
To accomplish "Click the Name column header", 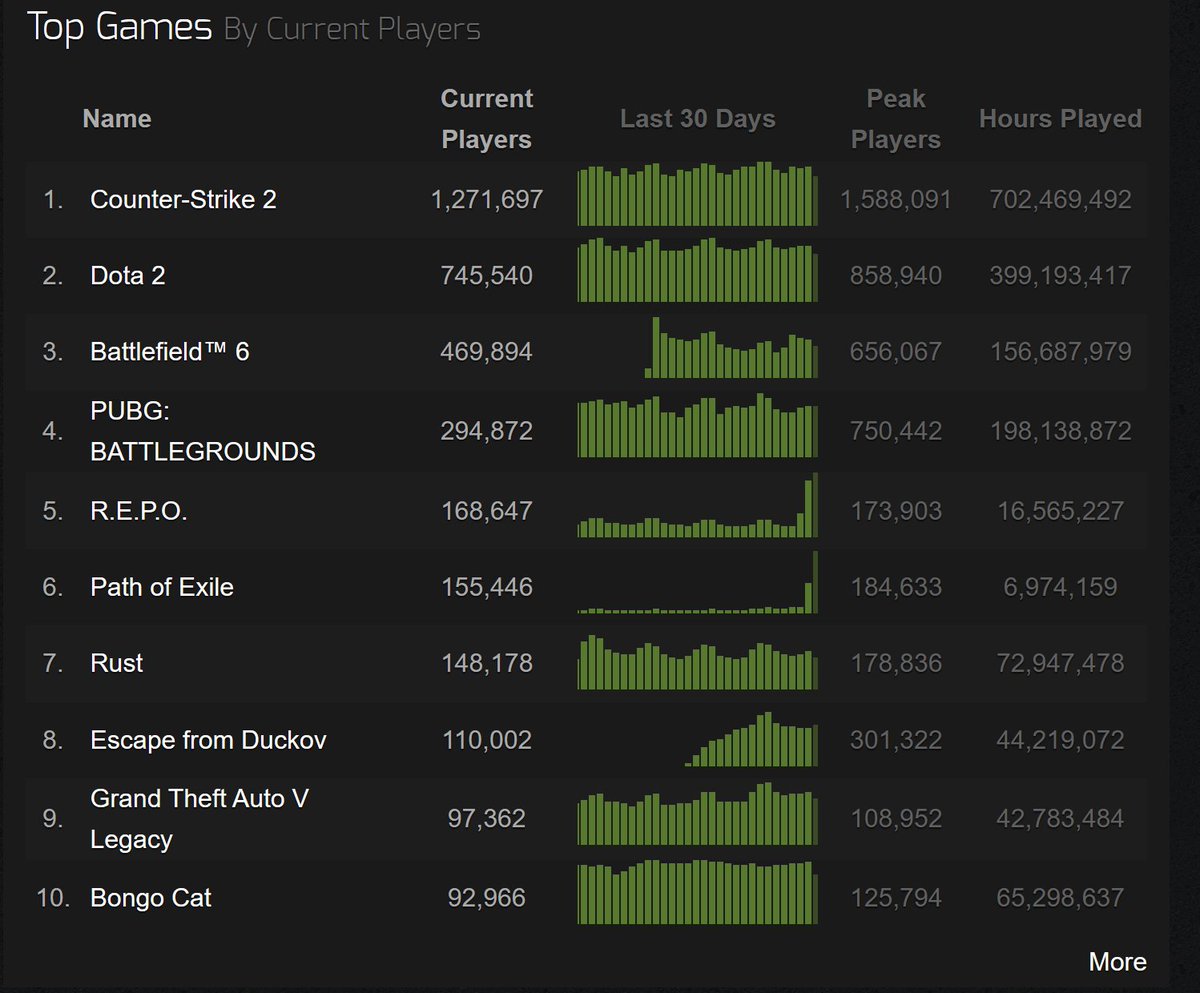I will [117, 118].
